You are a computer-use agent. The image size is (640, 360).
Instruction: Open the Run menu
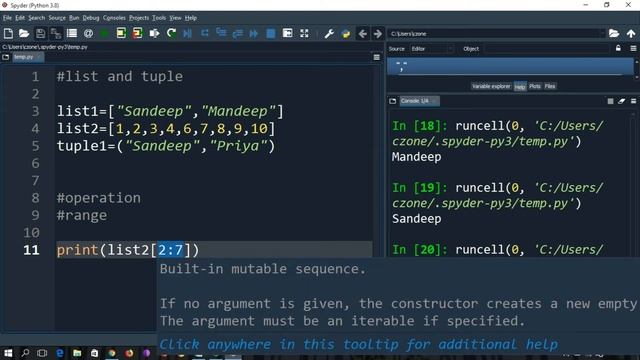click(x=74, y=18)
